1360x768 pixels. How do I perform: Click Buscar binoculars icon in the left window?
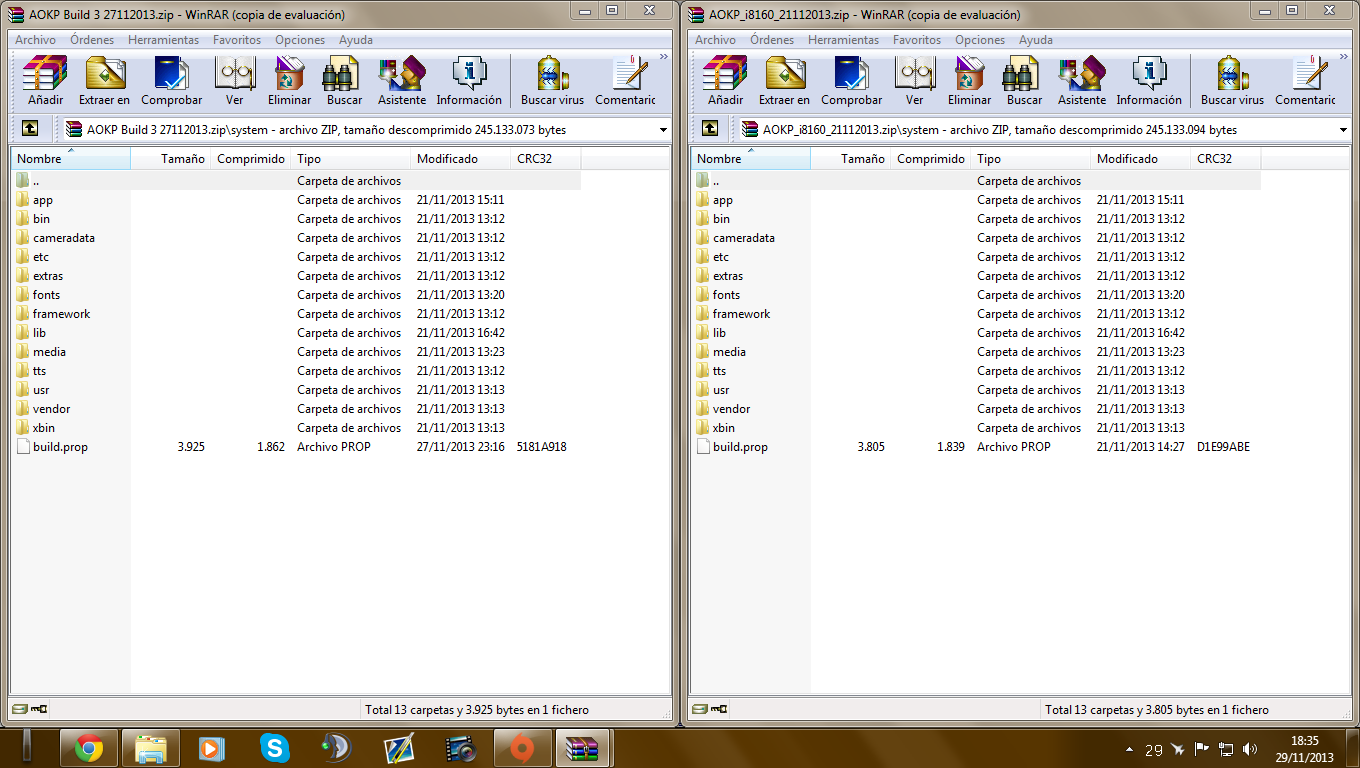pos(345,81)
